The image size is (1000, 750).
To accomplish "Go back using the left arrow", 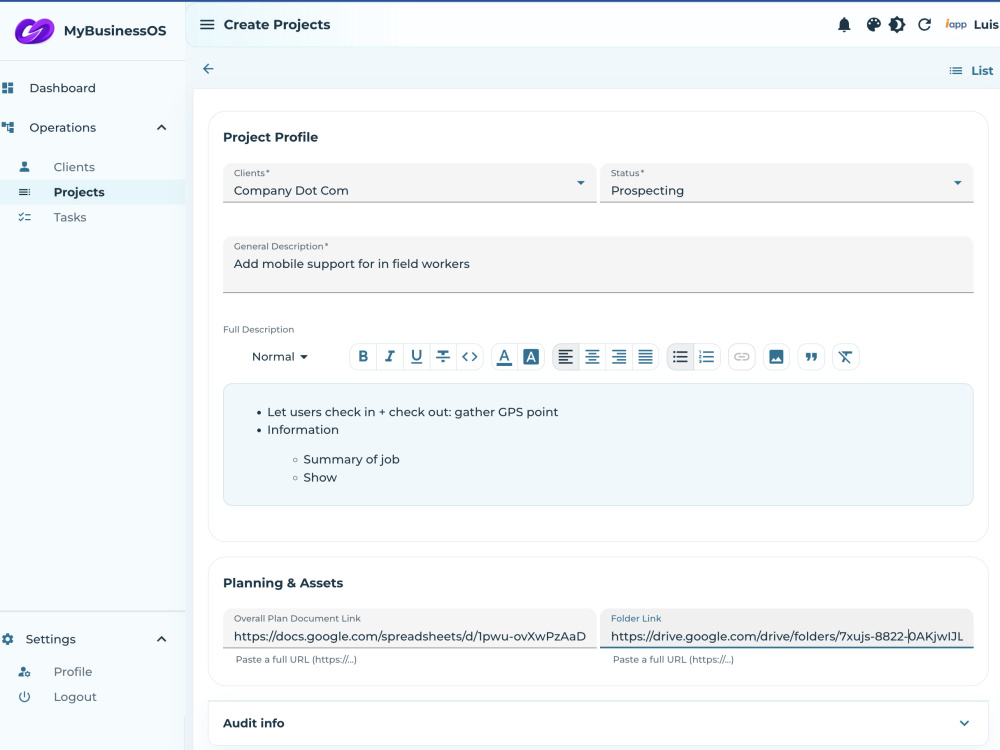I will [x=208, y=69].
